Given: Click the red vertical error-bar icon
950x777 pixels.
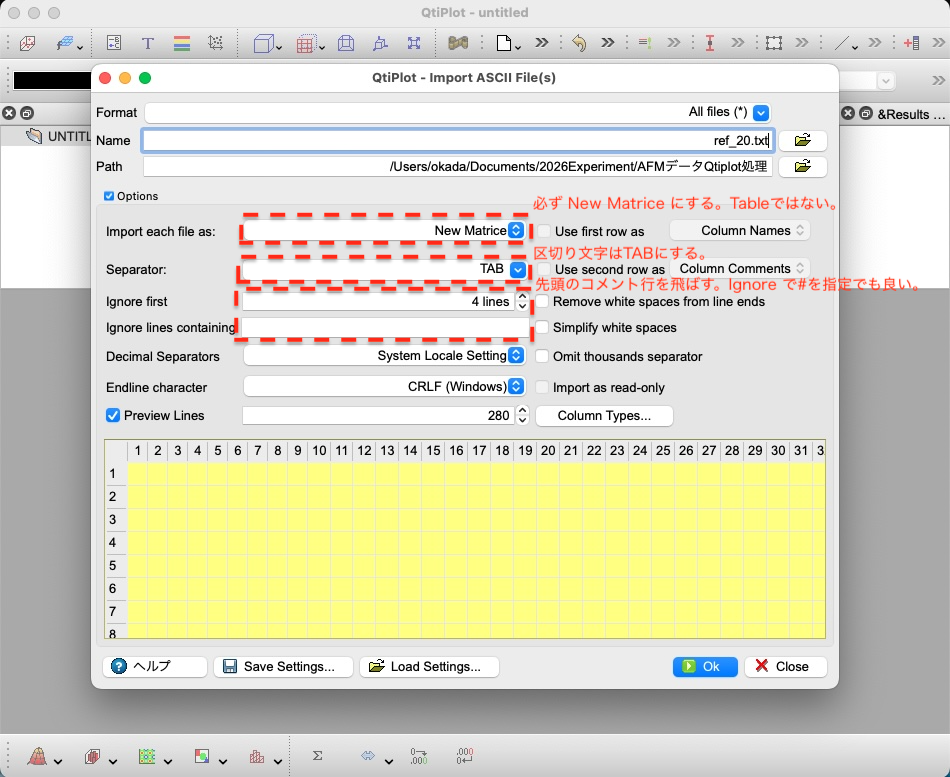Looking at the screenshot, I should (x=710, y=43).
